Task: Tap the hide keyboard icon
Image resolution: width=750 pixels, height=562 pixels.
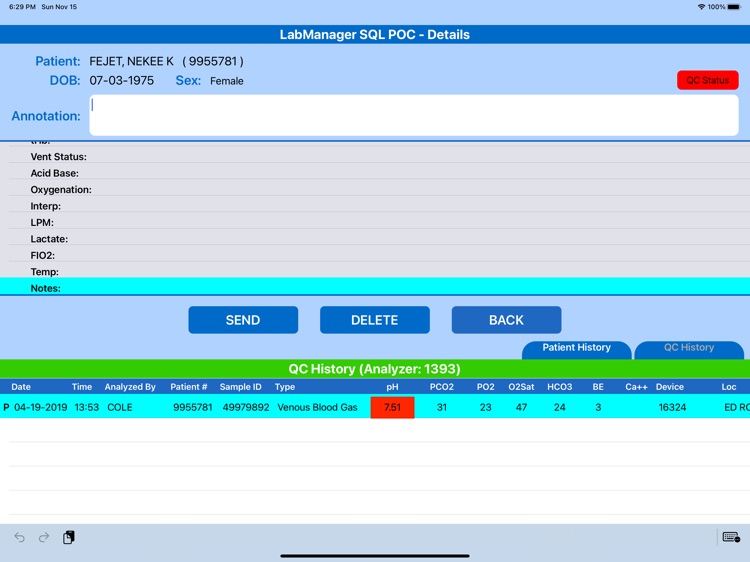Action: [x=731, y=537]
